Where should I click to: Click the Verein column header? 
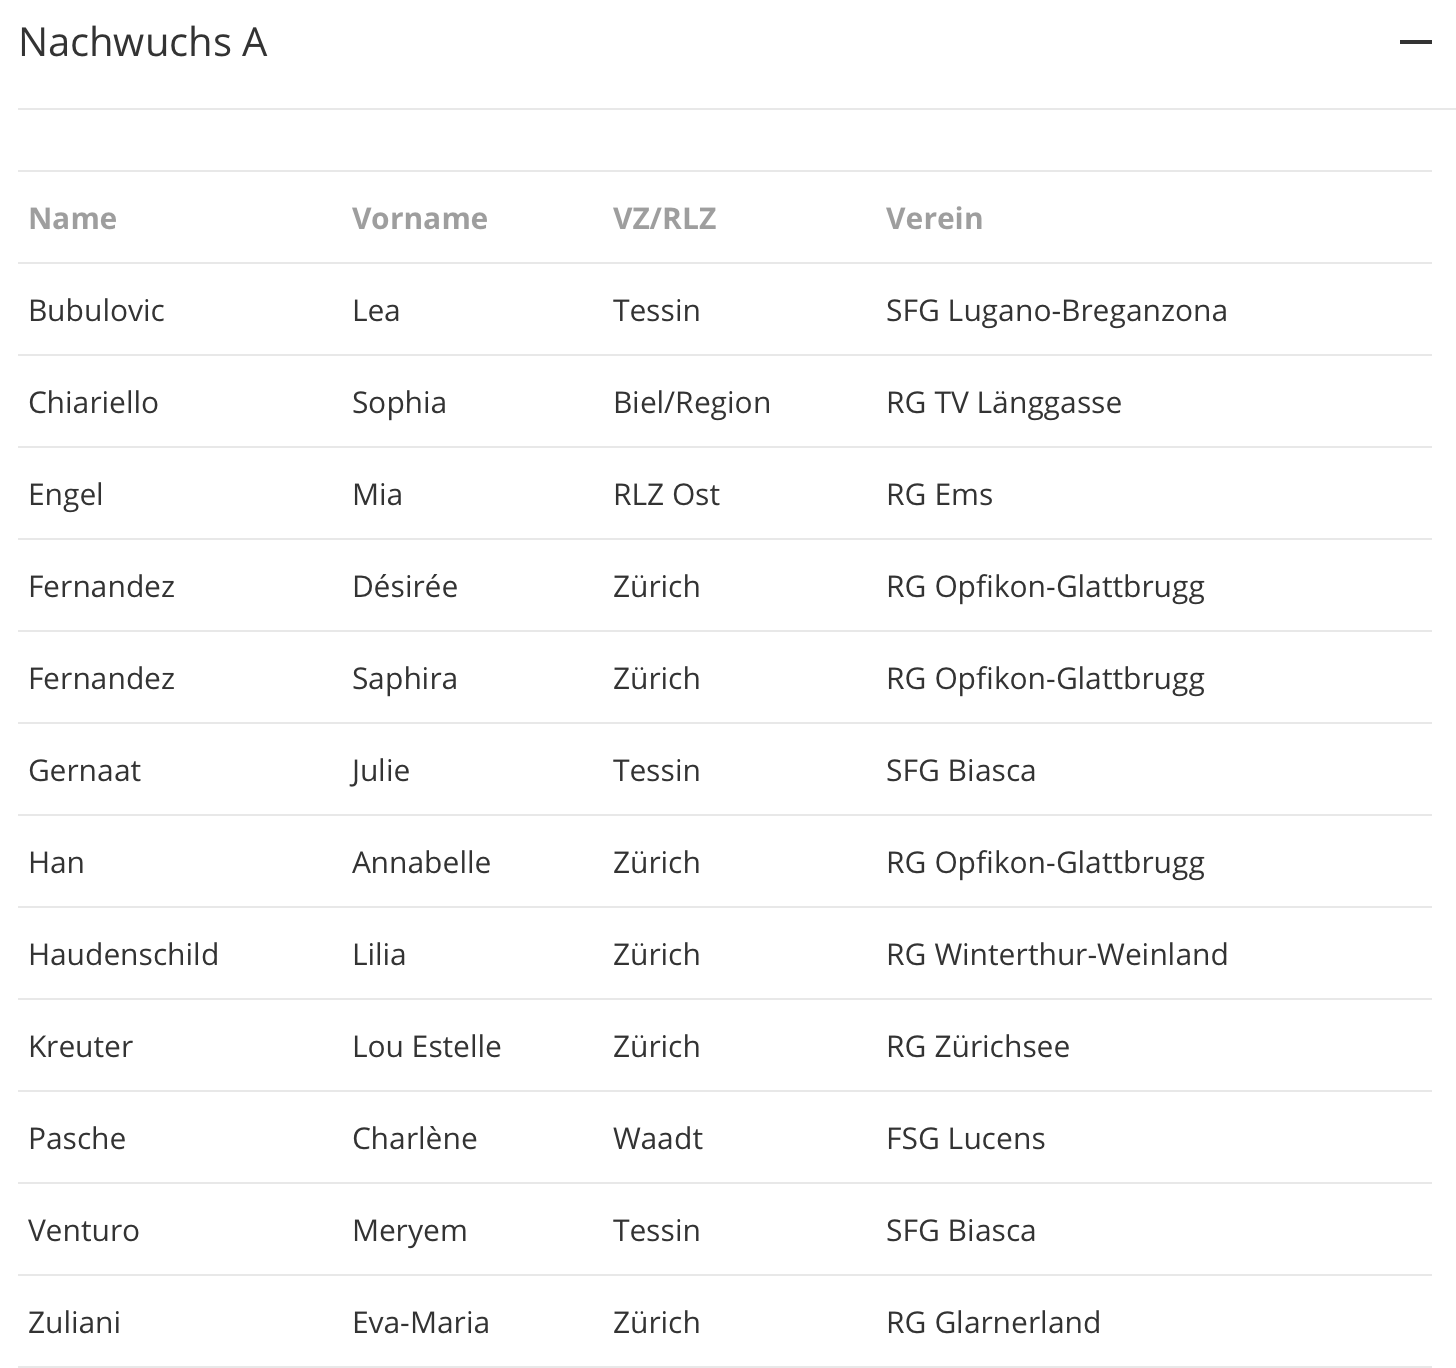[x=934, y=218]
